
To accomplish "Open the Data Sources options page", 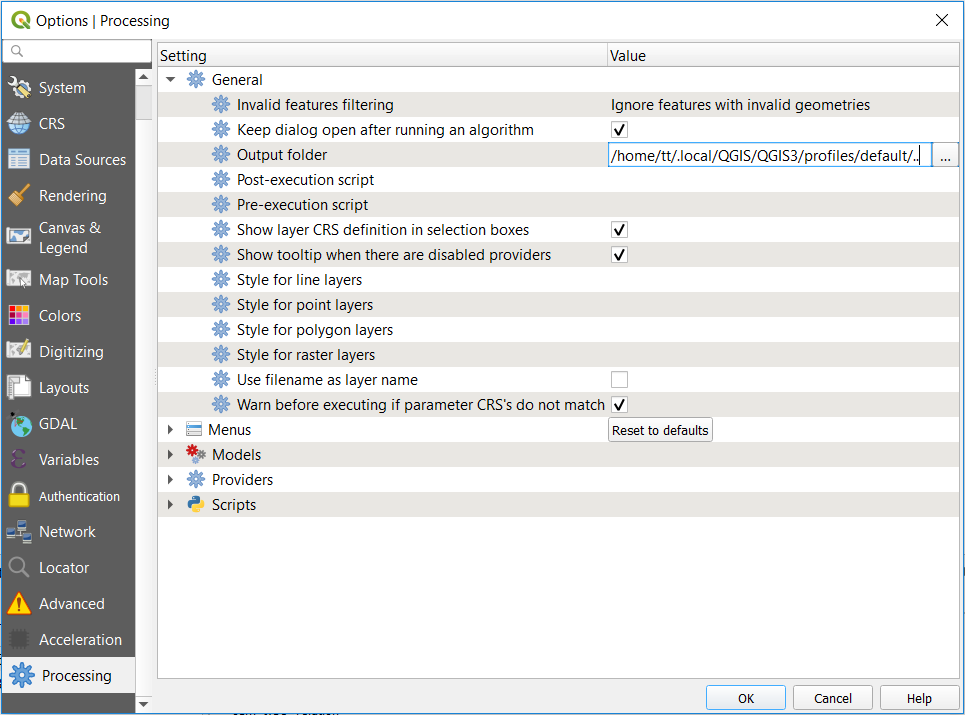I will [x=82, y=160].
